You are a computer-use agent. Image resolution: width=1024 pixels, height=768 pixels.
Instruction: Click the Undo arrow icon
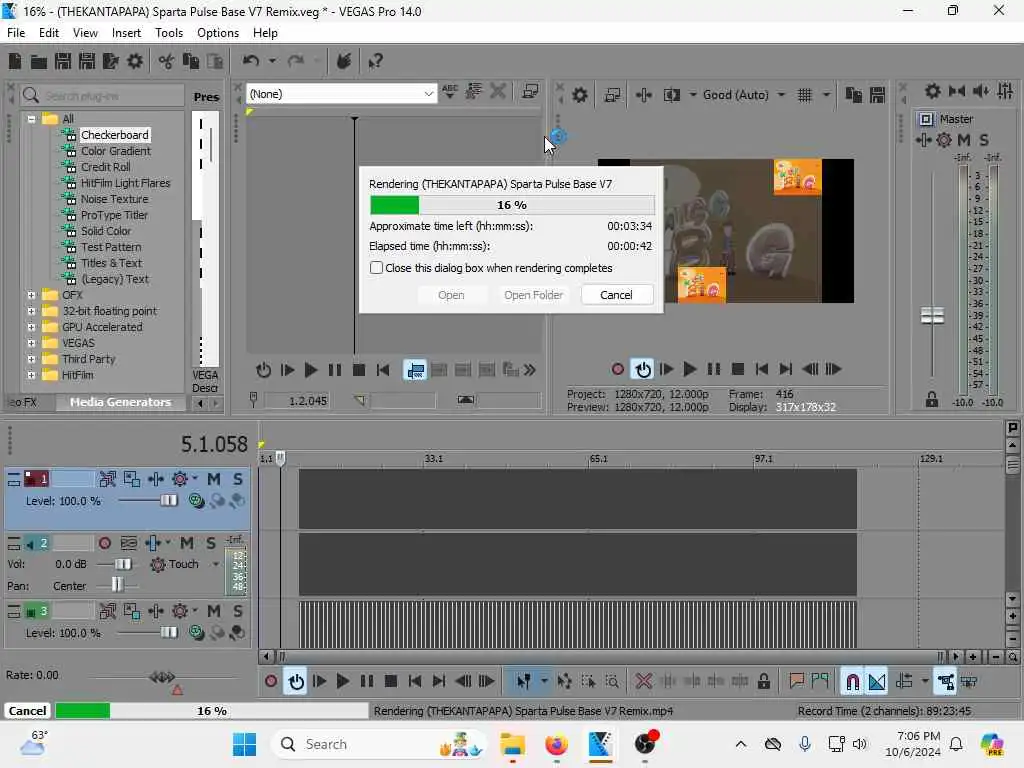[251, 61]
